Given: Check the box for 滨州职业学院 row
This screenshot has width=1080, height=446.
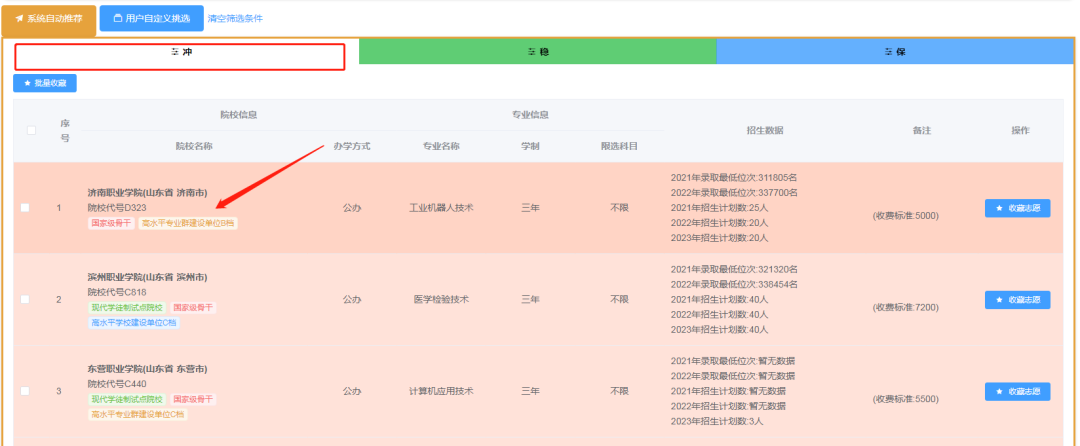Looking at the screenshot, I should coord(25,299).
